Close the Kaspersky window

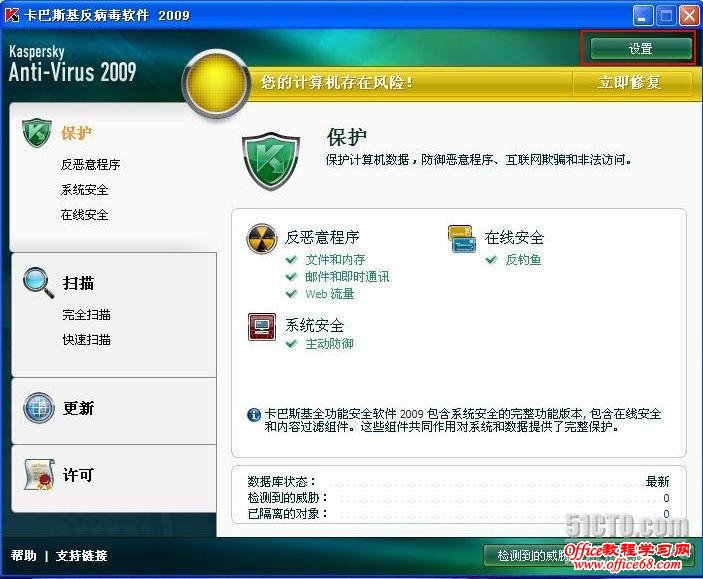(x=689, y=16)
